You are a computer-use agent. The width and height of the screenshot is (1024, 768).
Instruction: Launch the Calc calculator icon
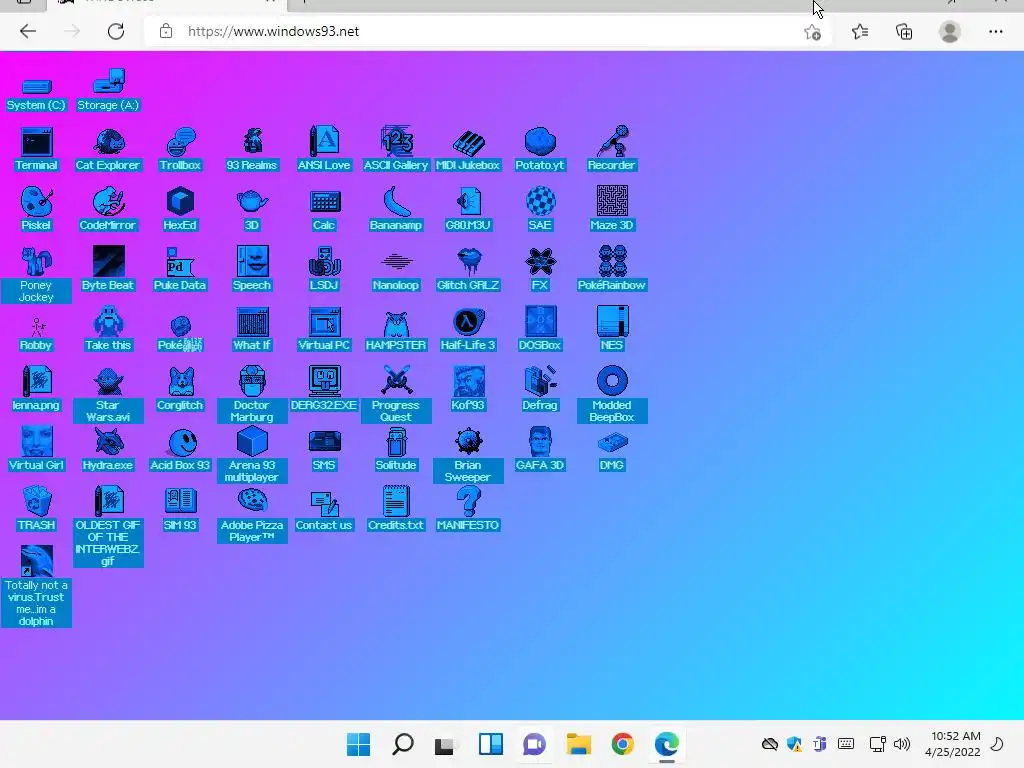point(324,210)
